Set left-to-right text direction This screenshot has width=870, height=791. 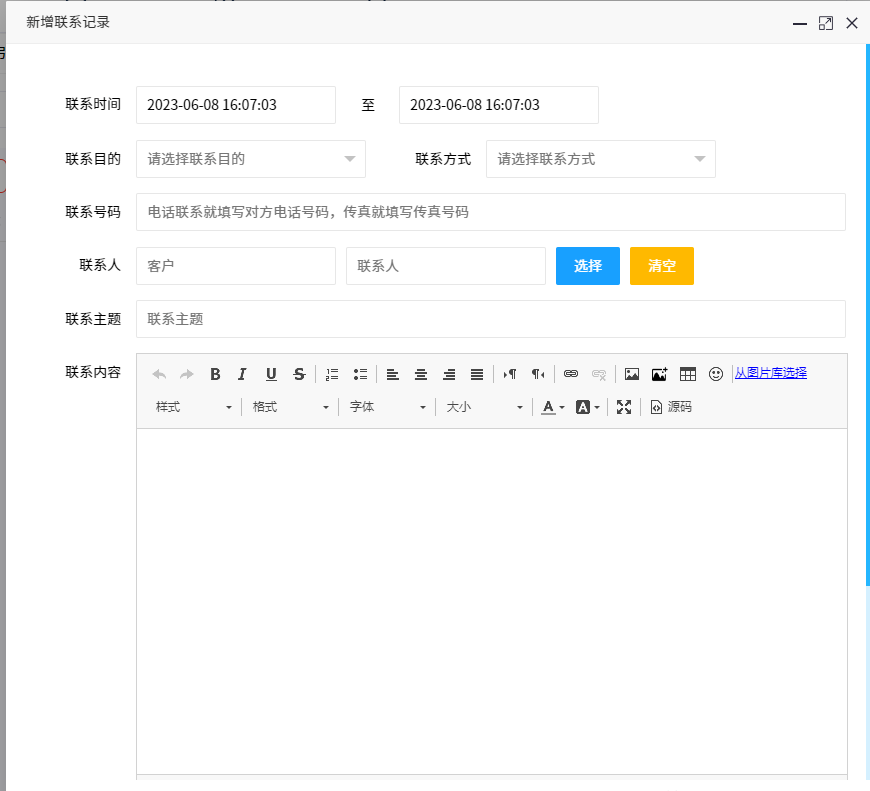510,374
